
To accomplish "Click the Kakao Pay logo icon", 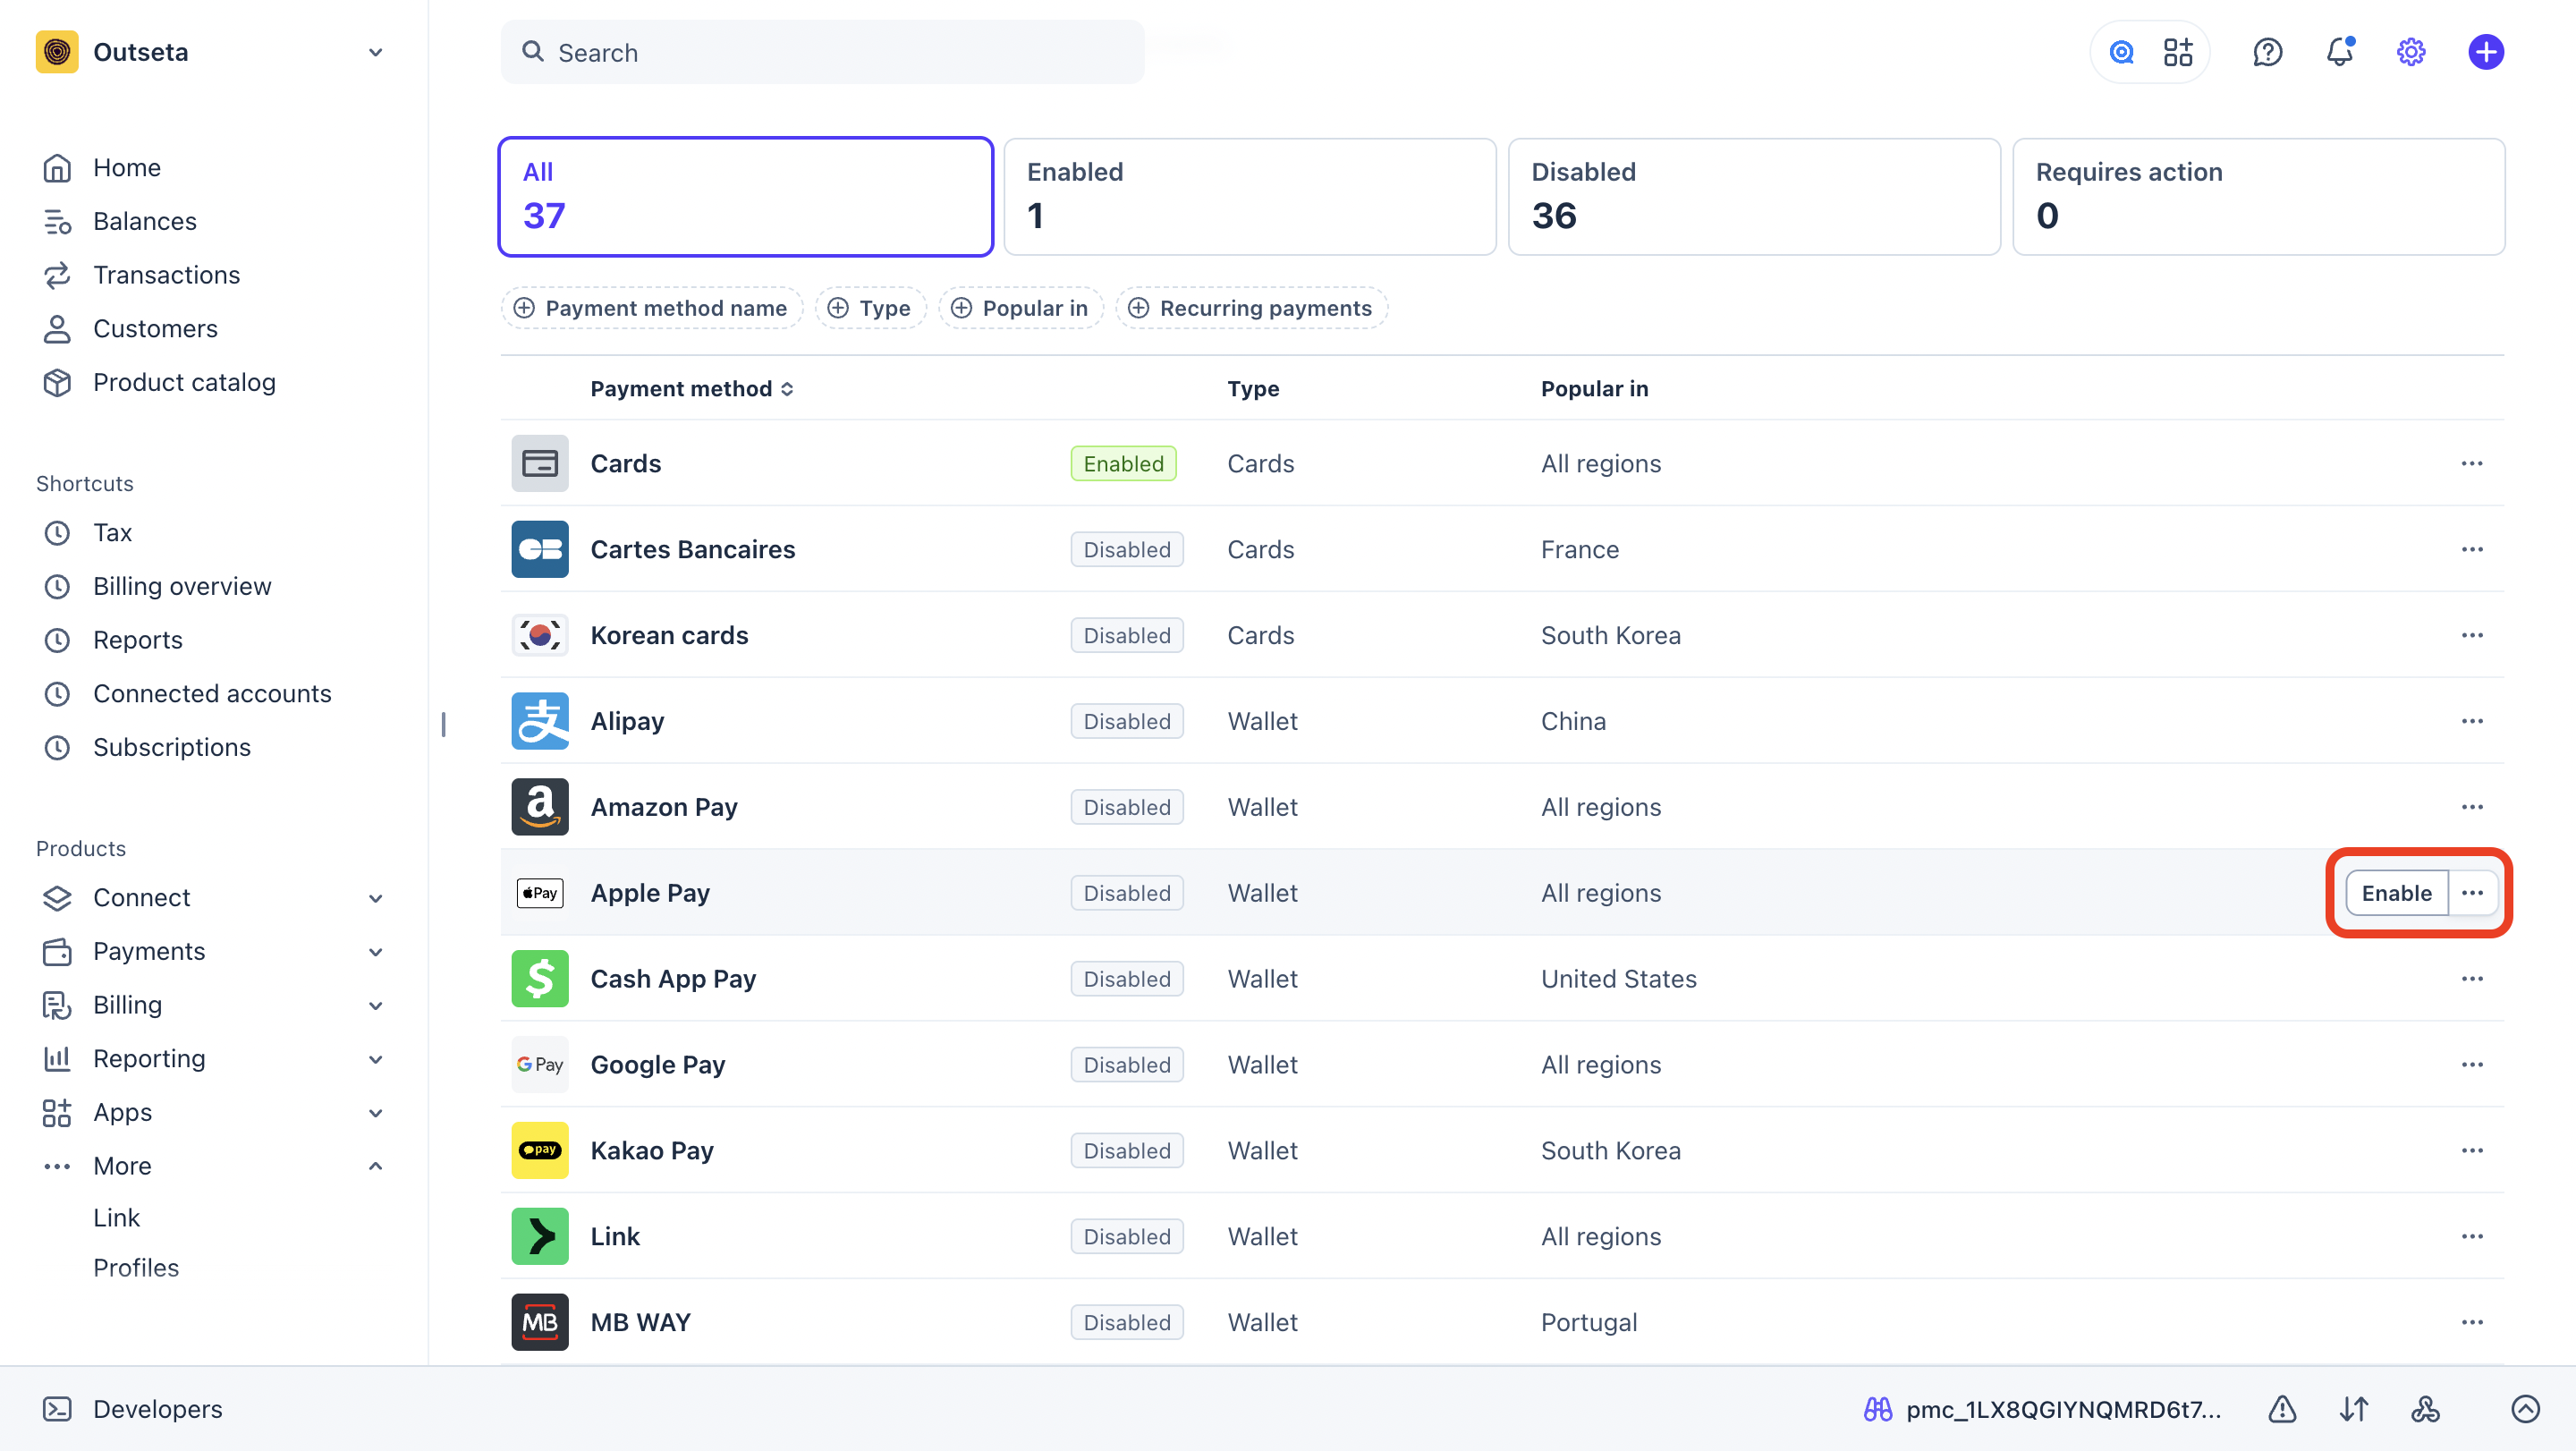I will [x=540, y=1151].
